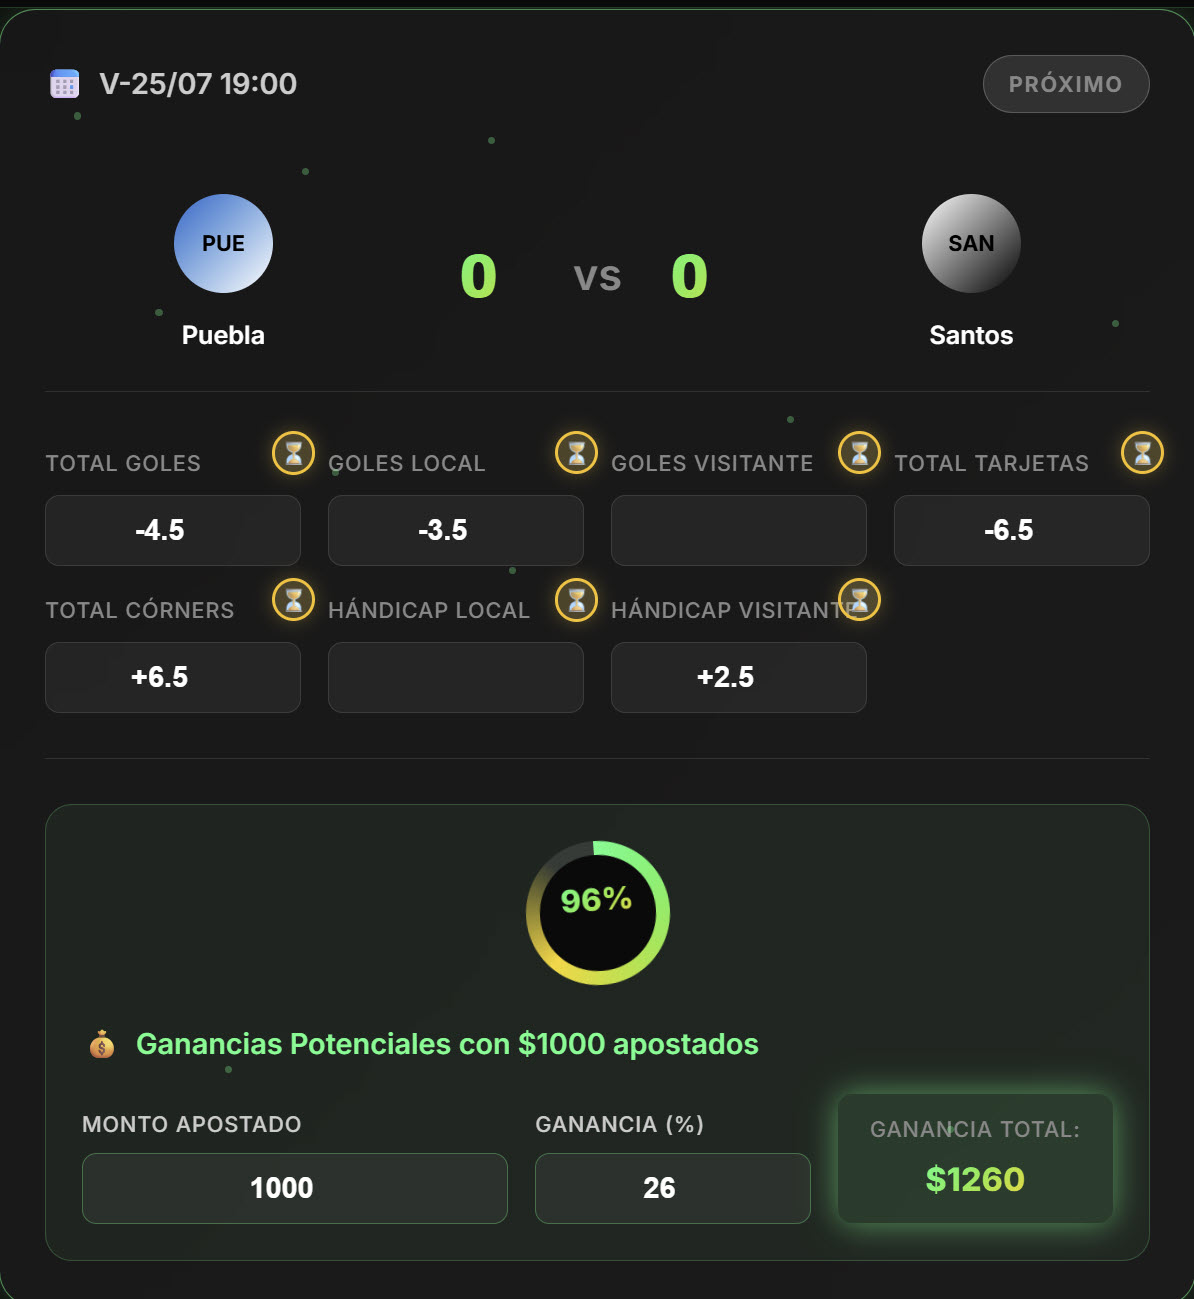Click the Total Goles -4.5 box

pos(173,530)
